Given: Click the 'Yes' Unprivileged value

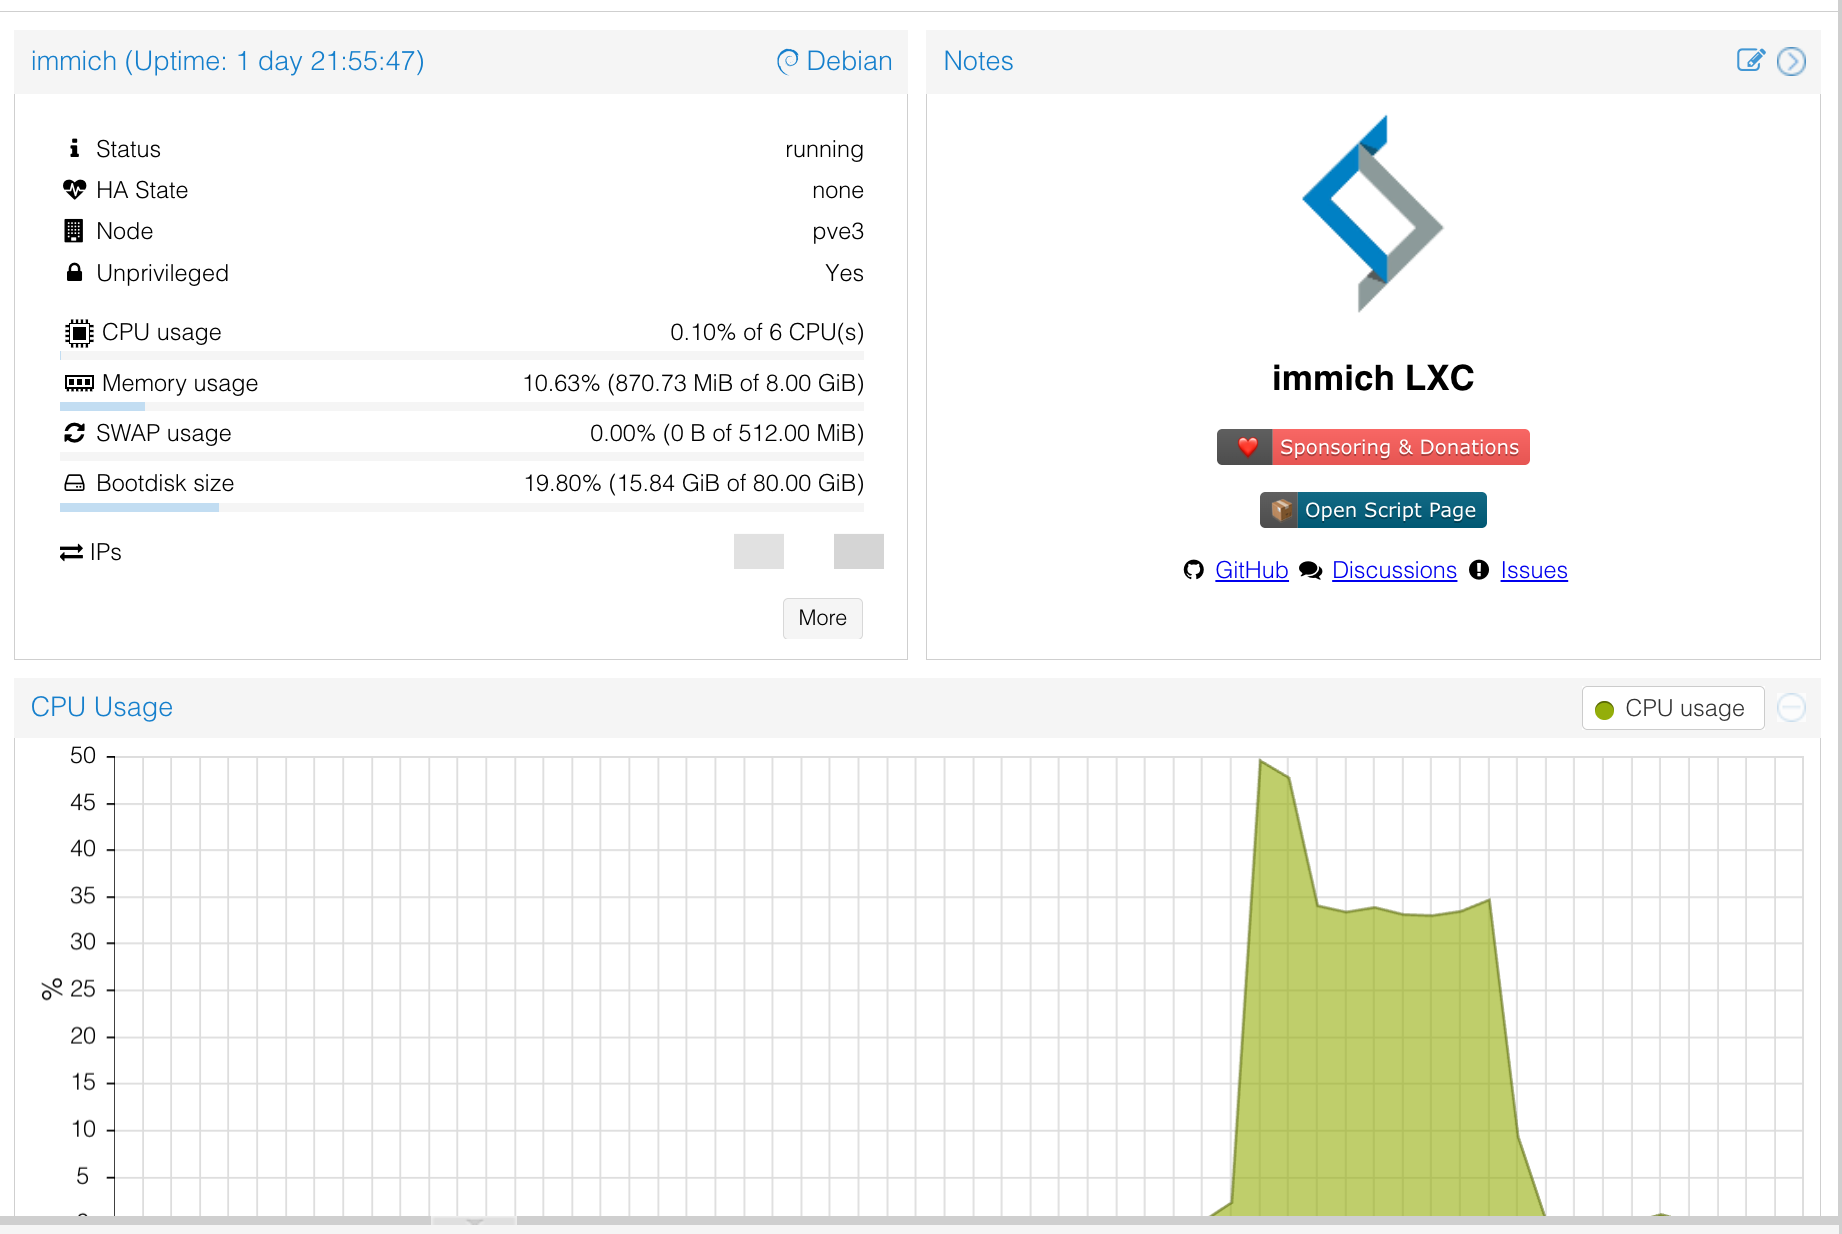Looking at the screenshot, I should pos(844,273).
